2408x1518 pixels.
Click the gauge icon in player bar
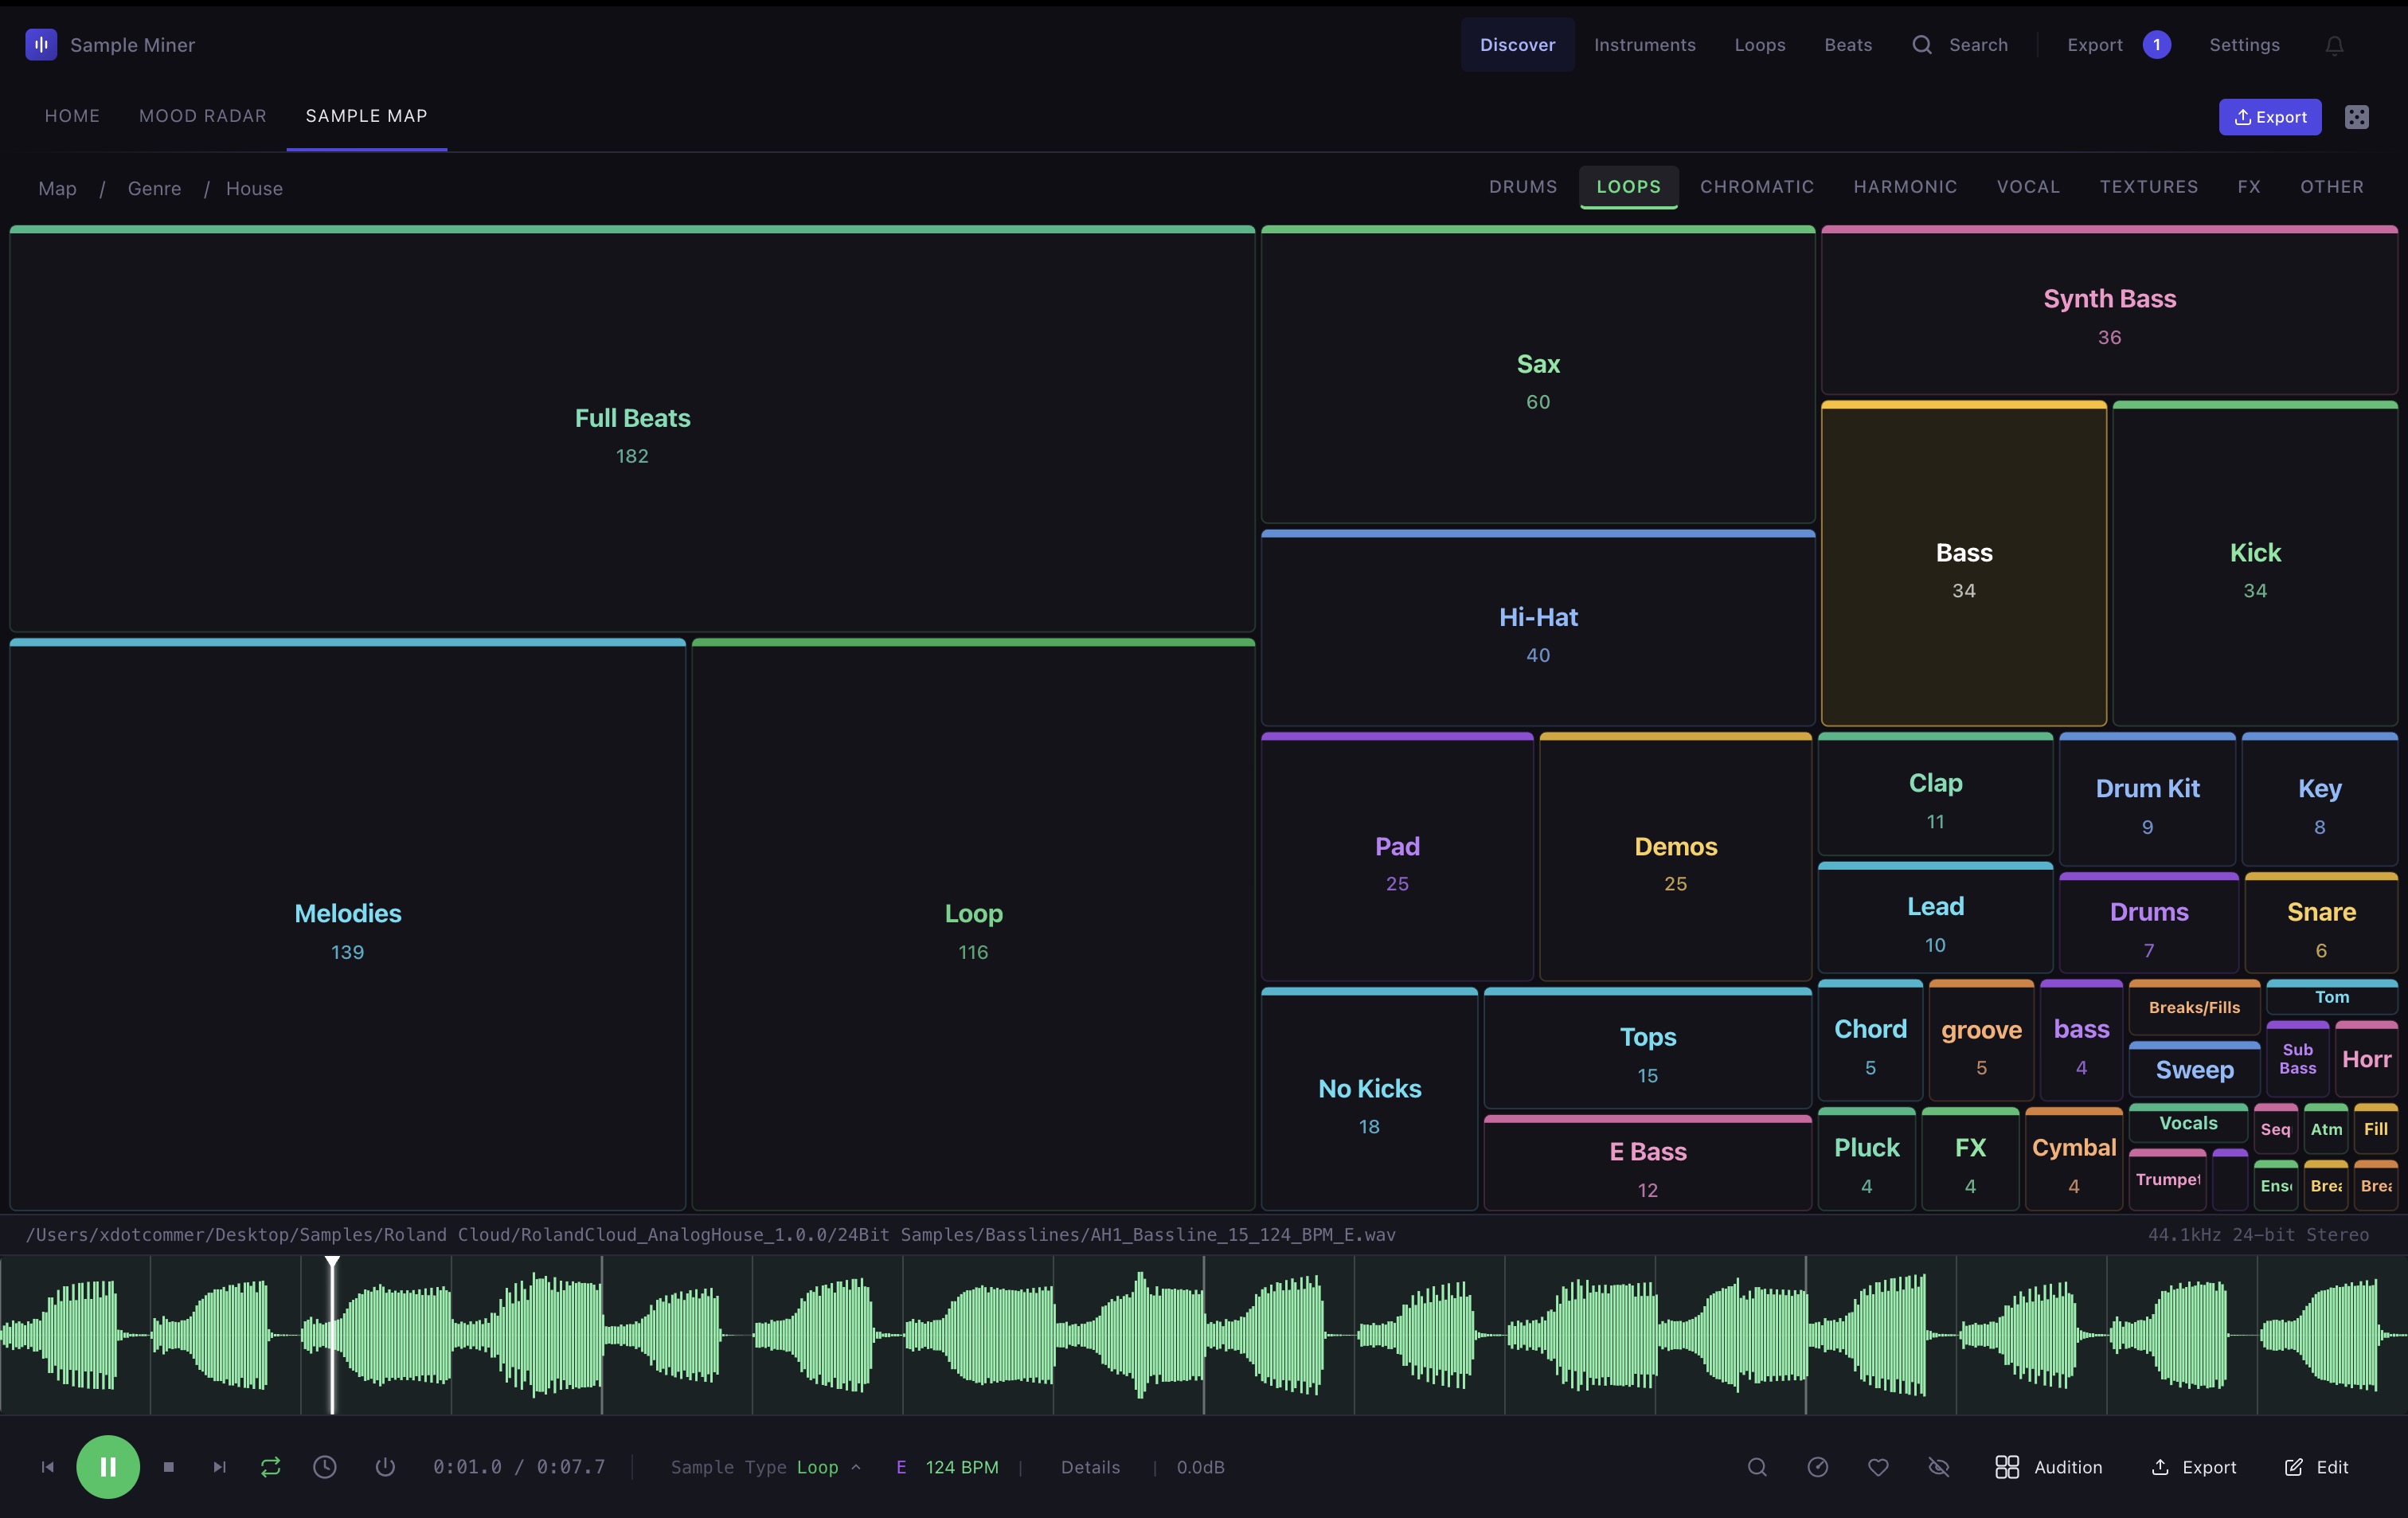[1818, 1466]
